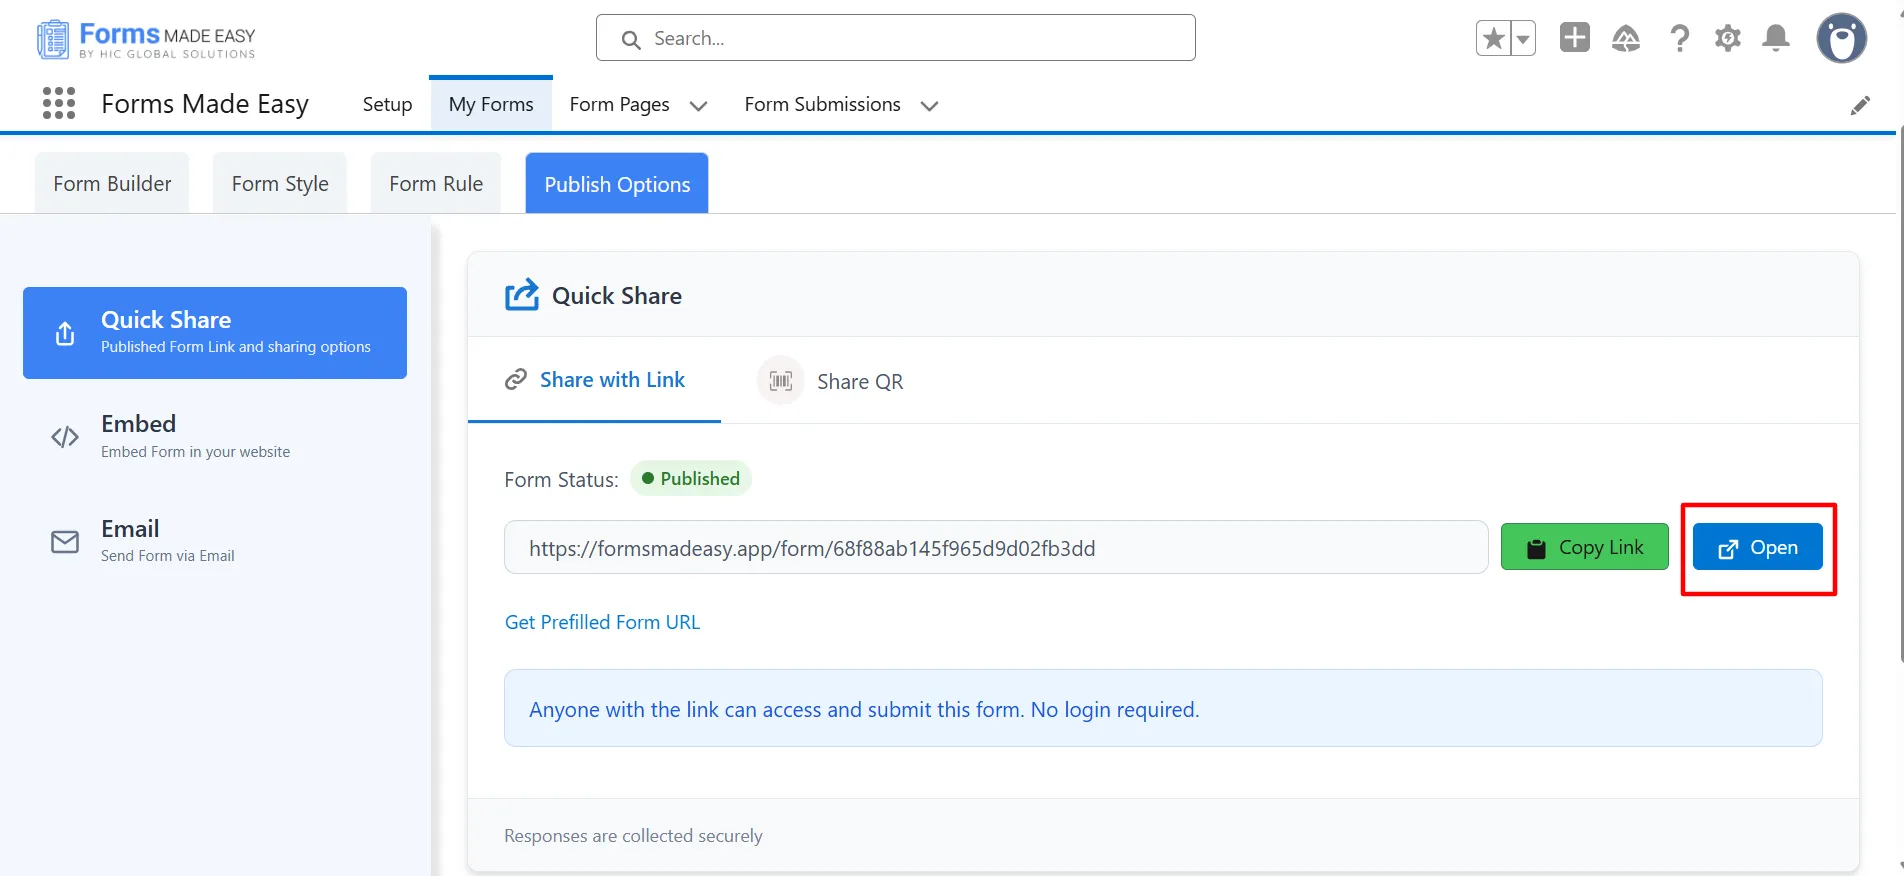Click the Favorites star icon
1904x876 pixels.
point(1493,39)
